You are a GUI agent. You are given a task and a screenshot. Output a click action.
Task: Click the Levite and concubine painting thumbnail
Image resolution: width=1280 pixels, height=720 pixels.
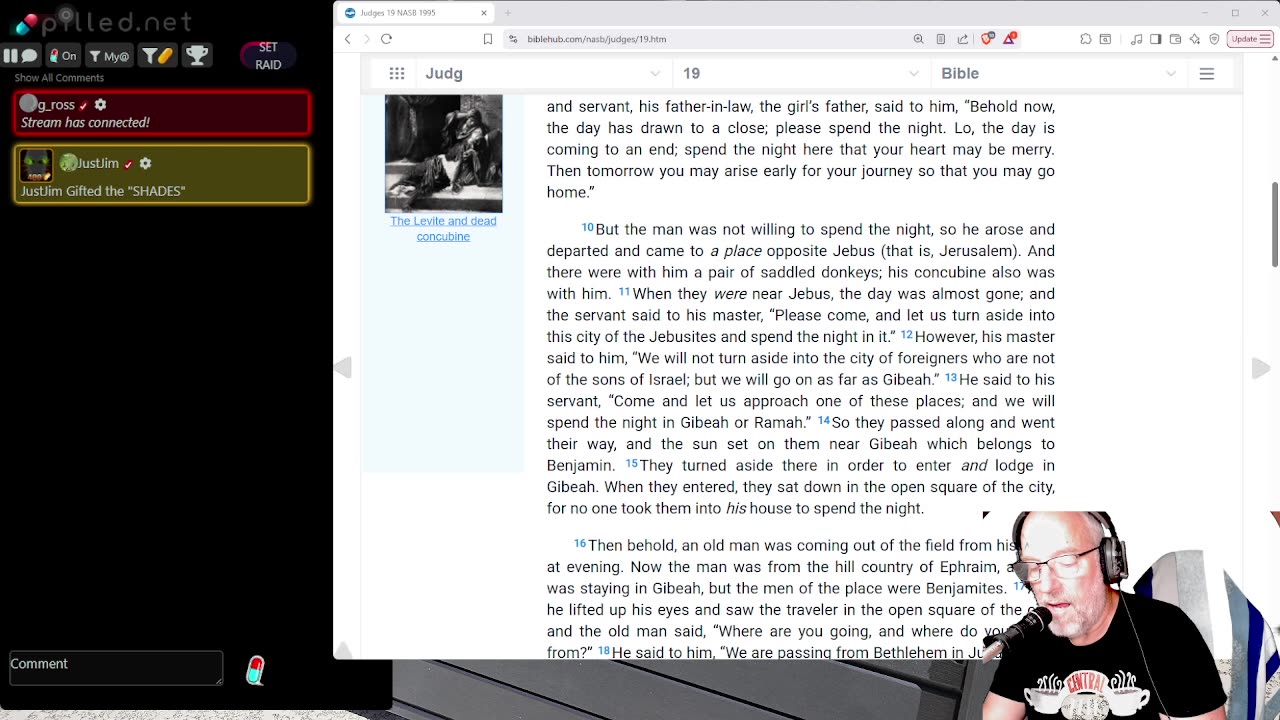pos(443,153)
